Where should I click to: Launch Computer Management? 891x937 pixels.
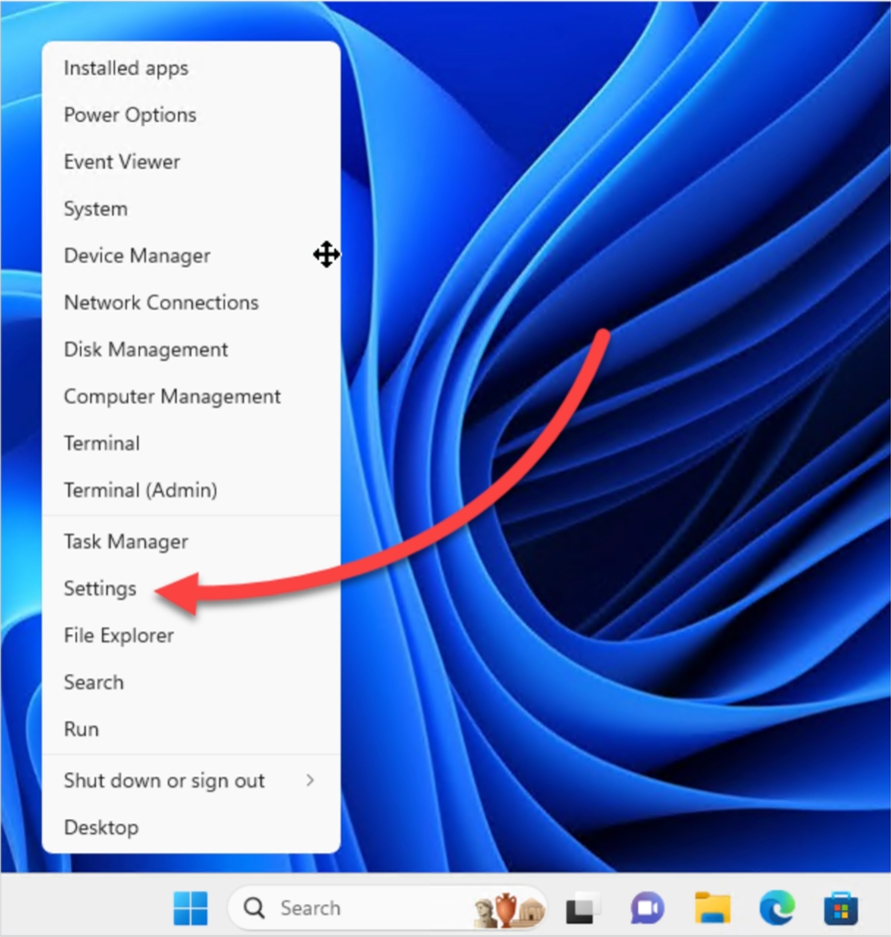pos(191,396)
